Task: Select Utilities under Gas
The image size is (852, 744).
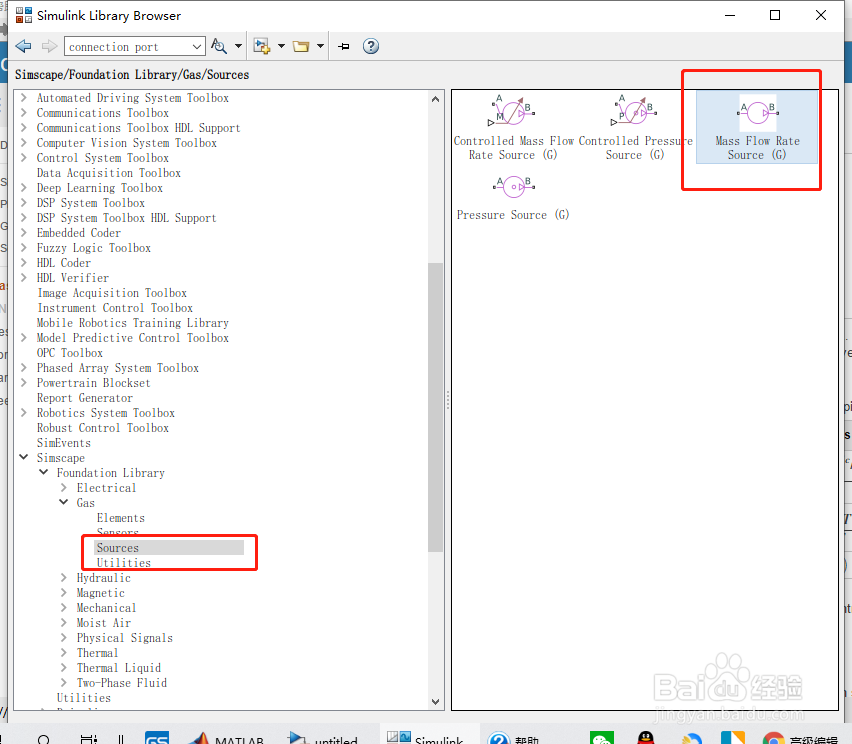Action: tap(124, 563)
